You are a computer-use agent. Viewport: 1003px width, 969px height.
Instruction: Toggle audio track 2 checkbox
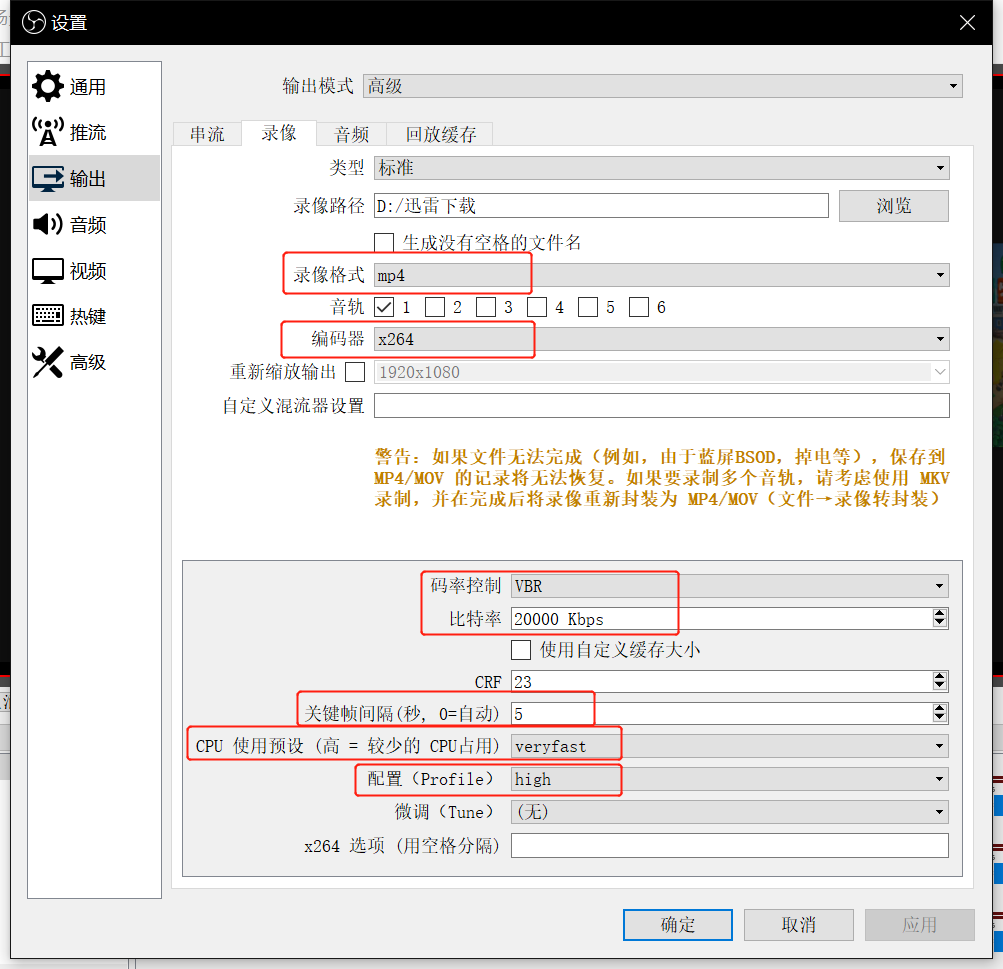434,307
